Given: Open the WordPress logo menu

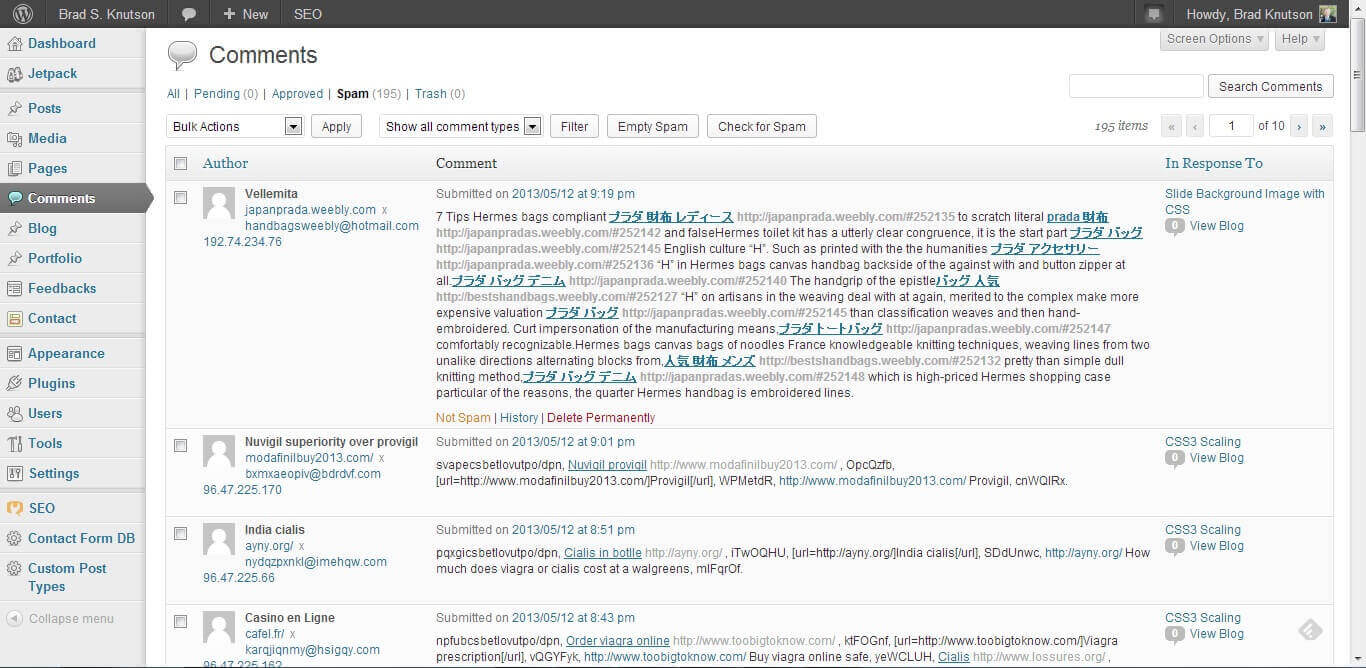Looking at the screenshot, I should click(22, 14).
